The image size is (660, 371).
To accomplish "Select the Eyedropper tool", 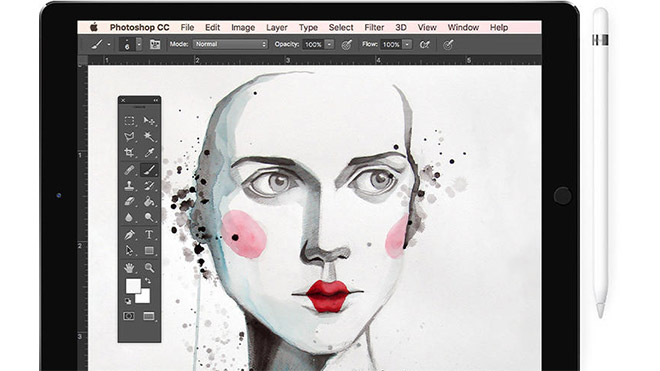I will (149, 152).
